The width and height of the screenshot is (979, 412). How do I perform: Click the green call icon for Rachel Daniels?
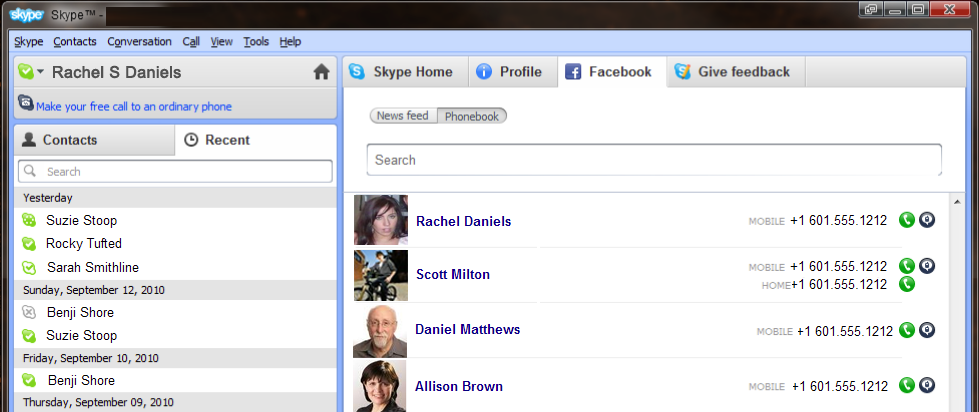(x=907, y=220)
